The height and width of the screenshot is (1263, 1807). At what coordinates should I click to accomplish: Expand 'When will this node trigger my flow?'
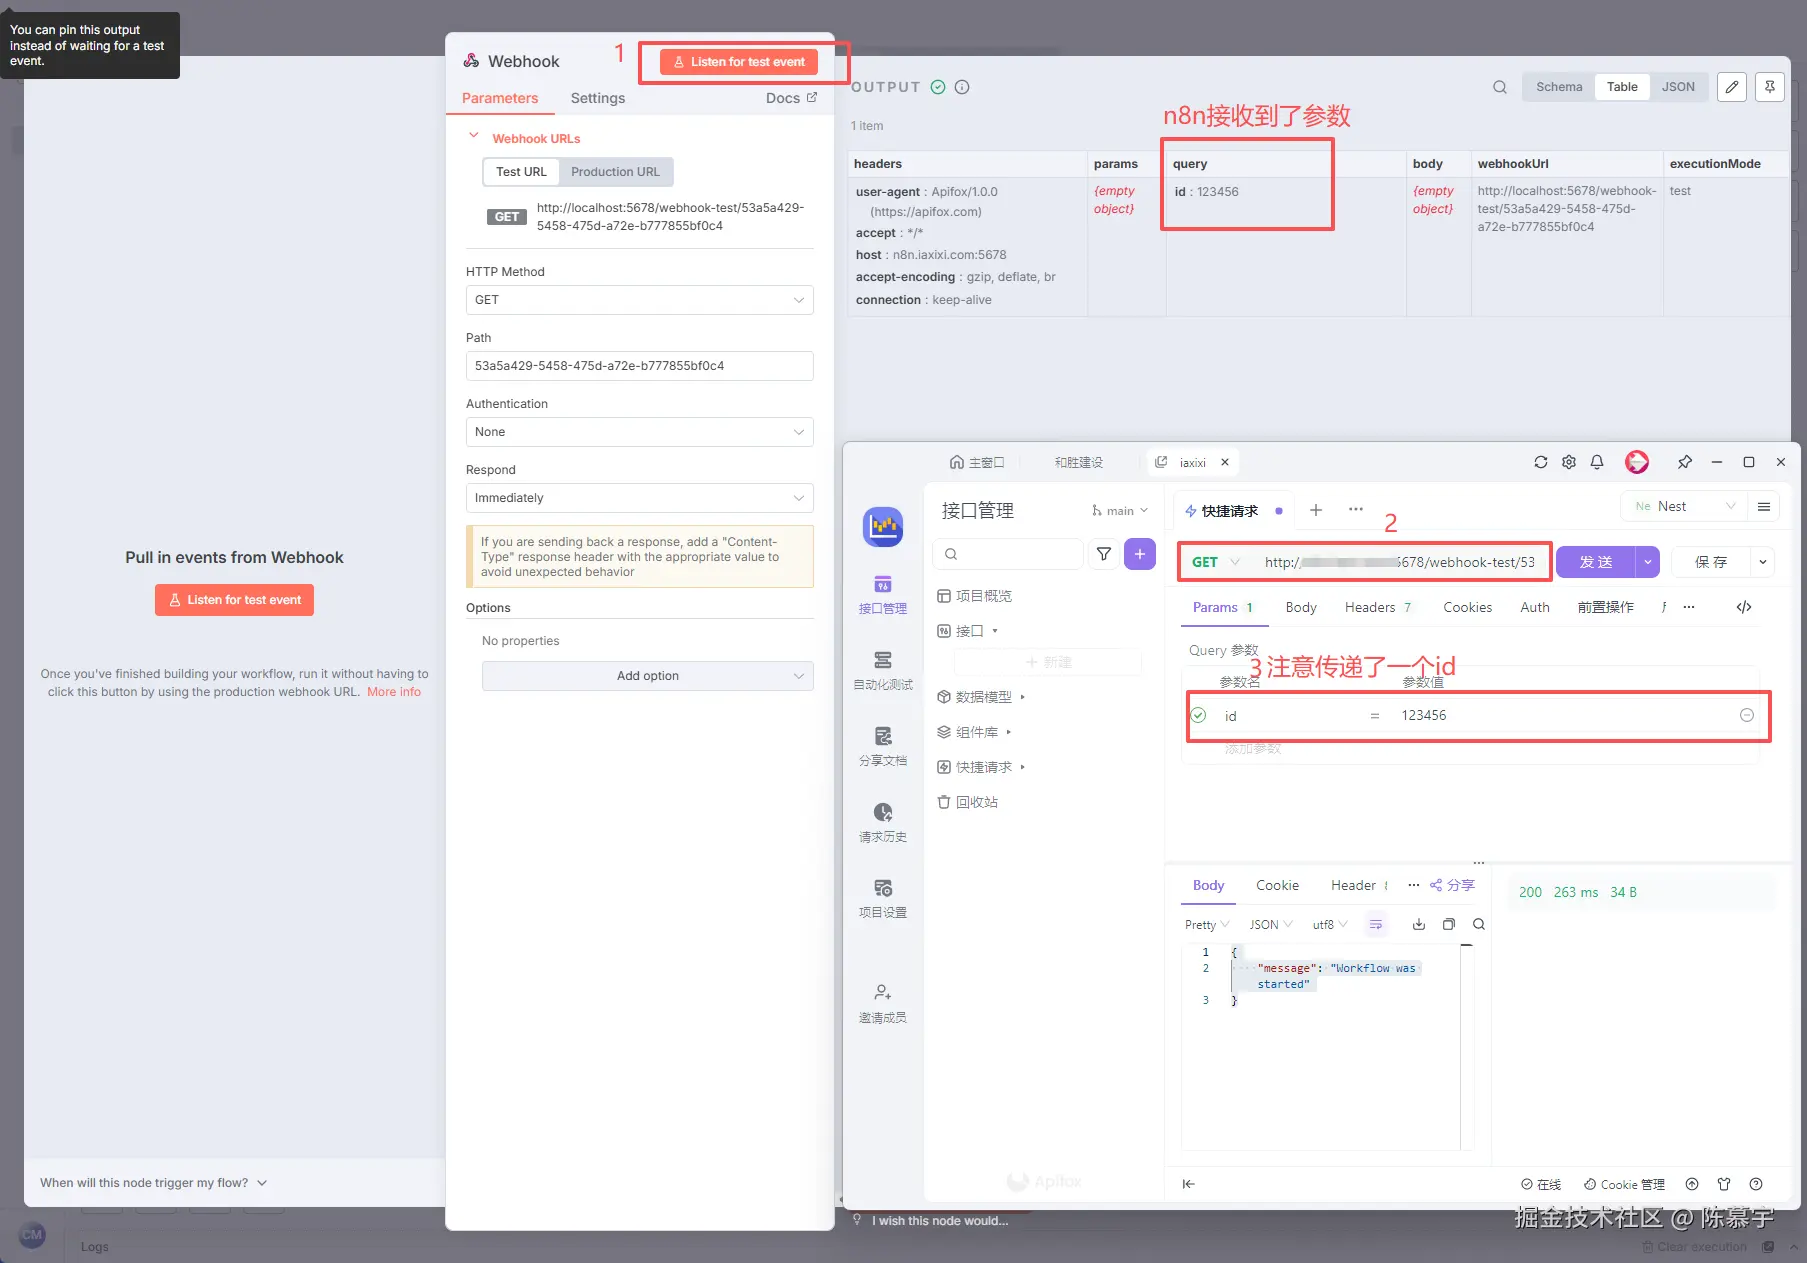153,1183
